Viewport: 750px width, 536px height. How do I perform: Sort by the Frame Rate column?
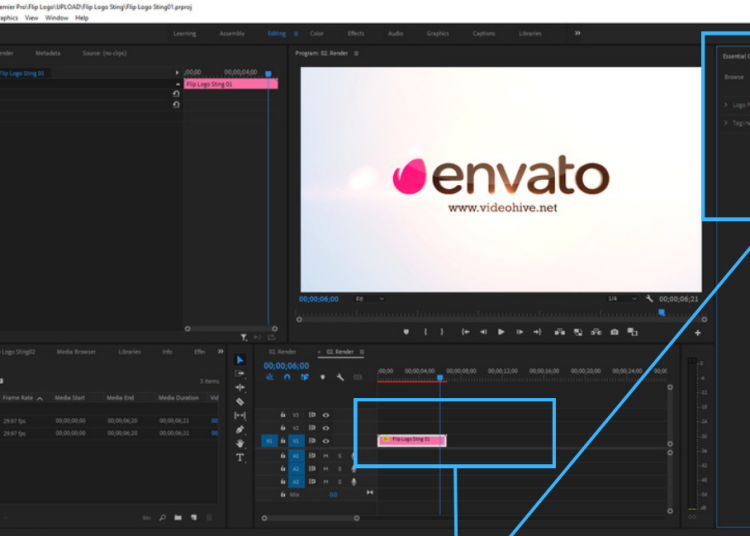click(18, 398)
